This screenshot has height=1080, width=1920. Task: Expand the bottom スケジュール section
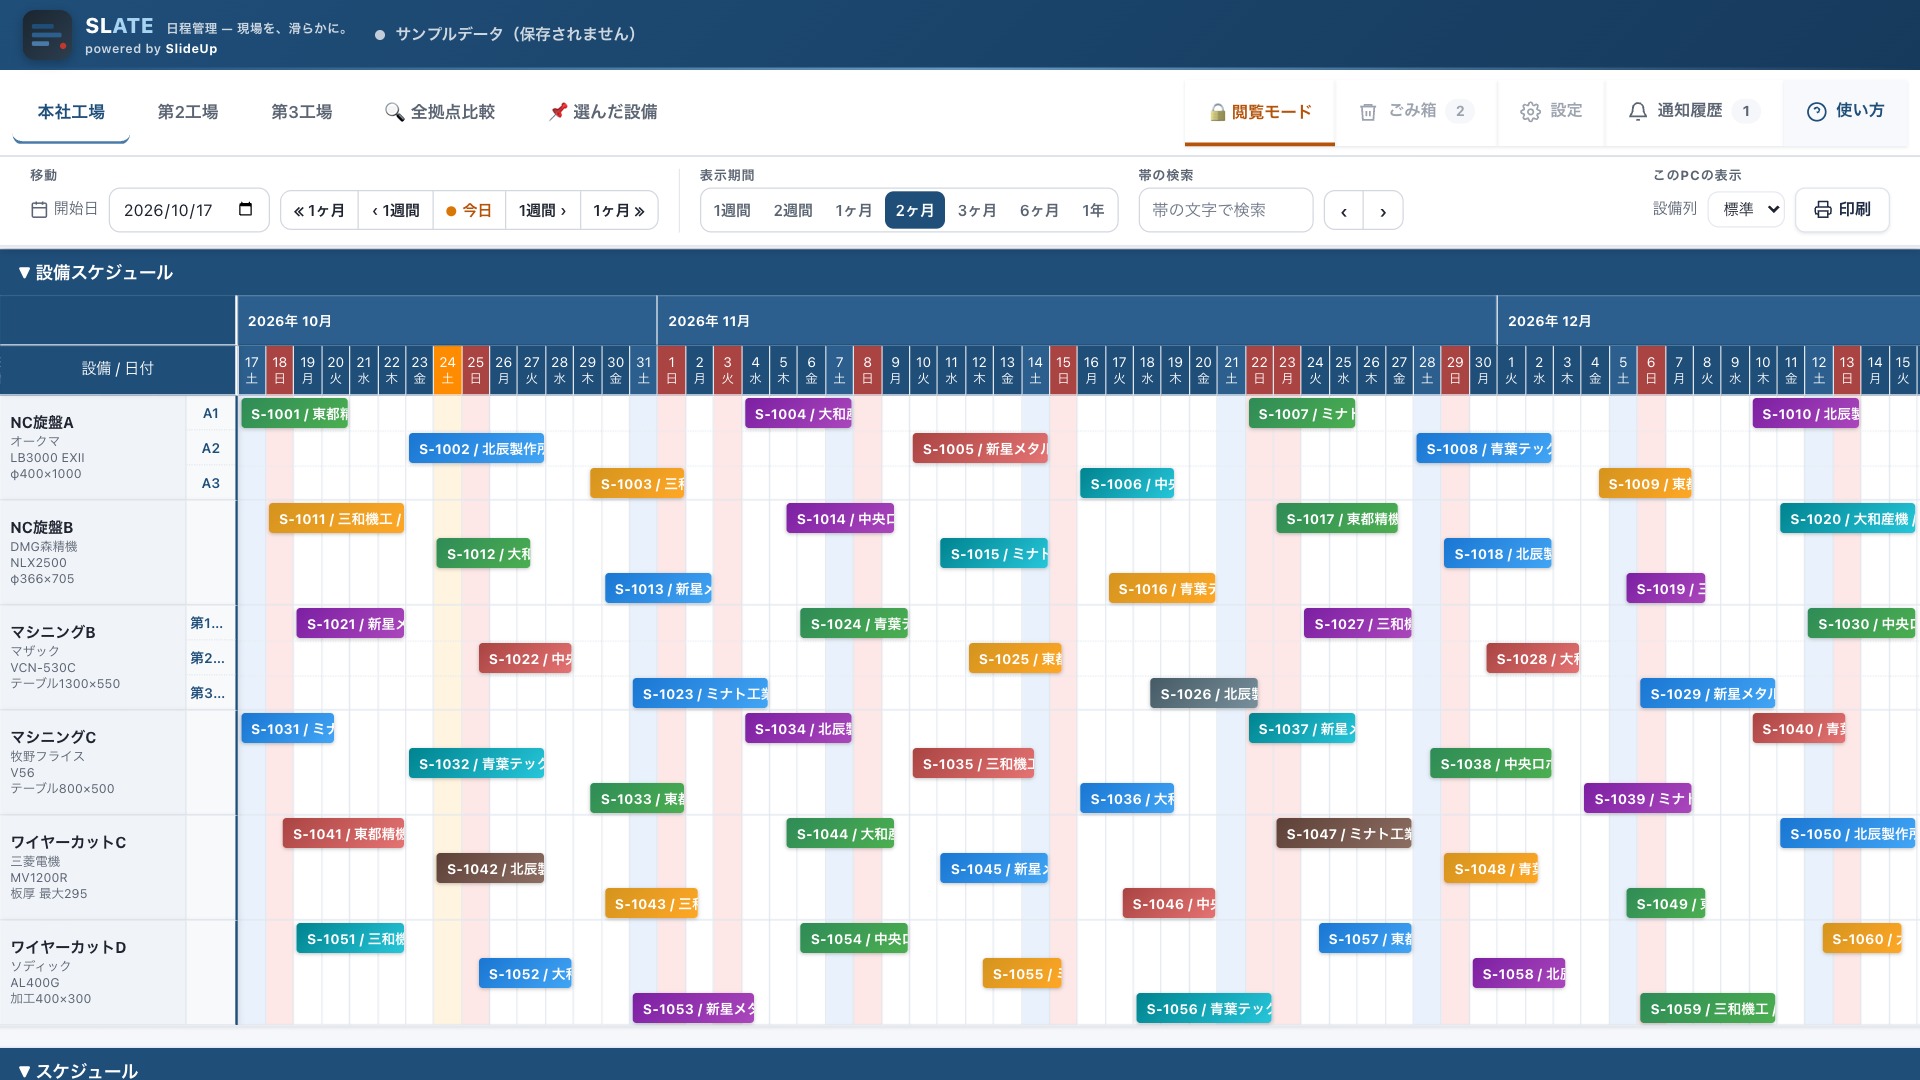click(78, 1070)
